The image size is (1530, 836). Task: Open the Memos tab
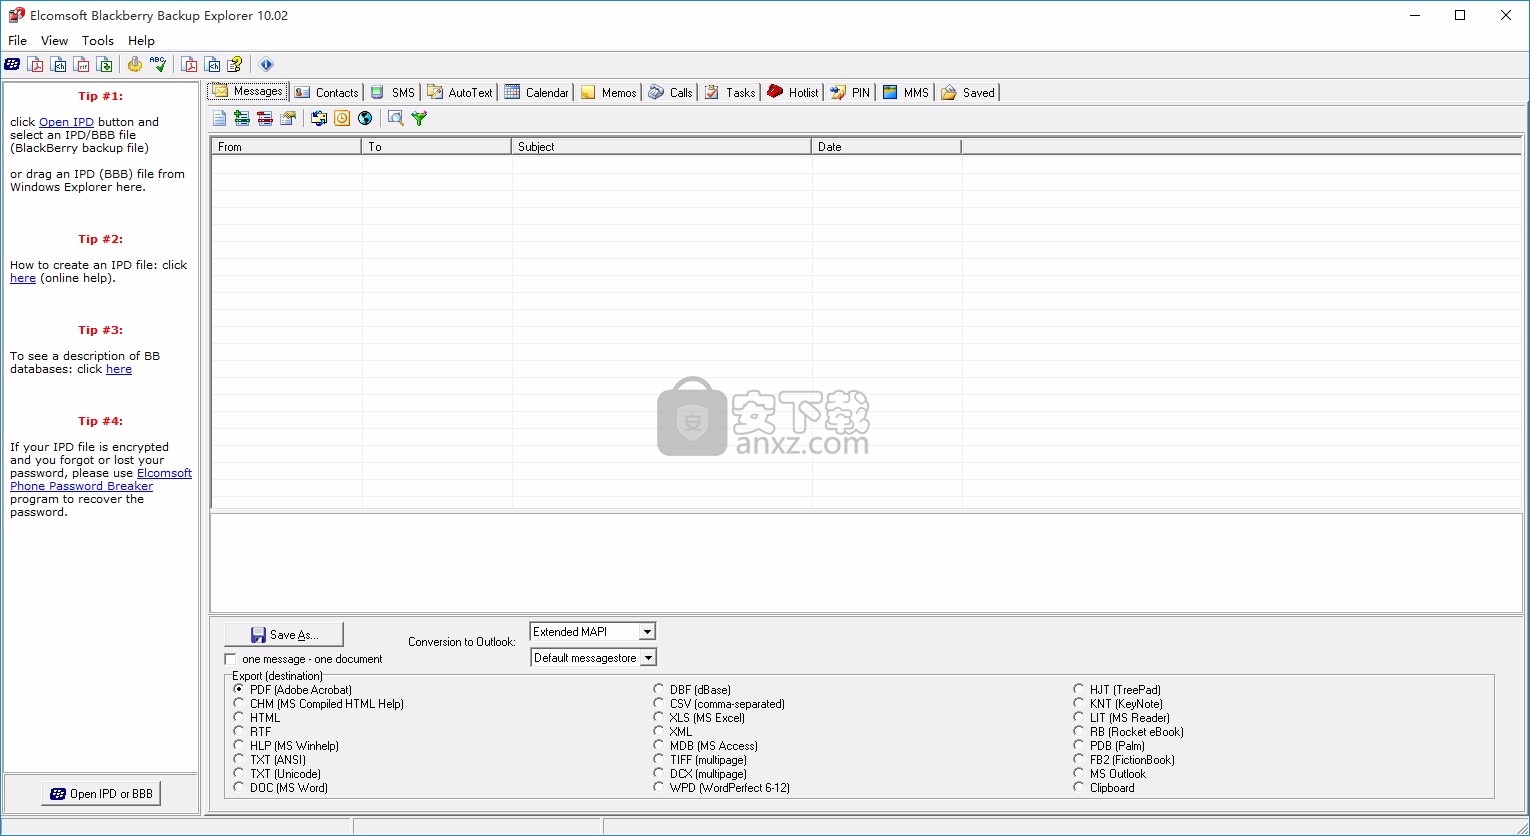tap(608, 92)
